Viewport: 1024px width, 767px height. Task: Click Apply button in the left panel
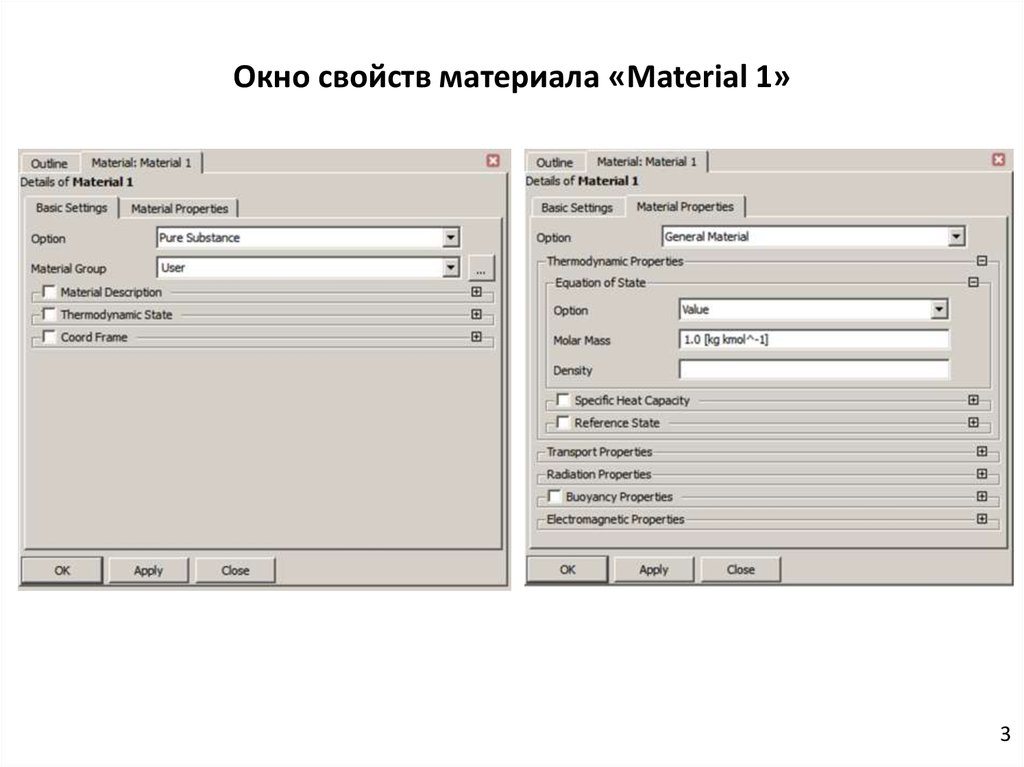[148, 570]
